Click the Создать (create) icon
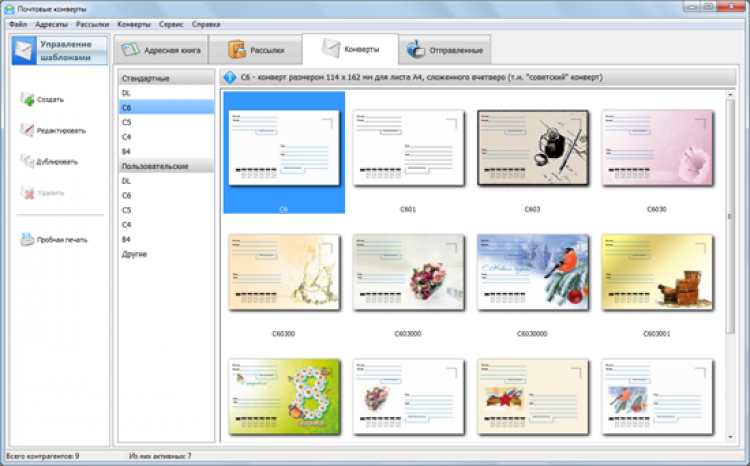The width and height of the screenshot is (750, 466). point(27,100)
